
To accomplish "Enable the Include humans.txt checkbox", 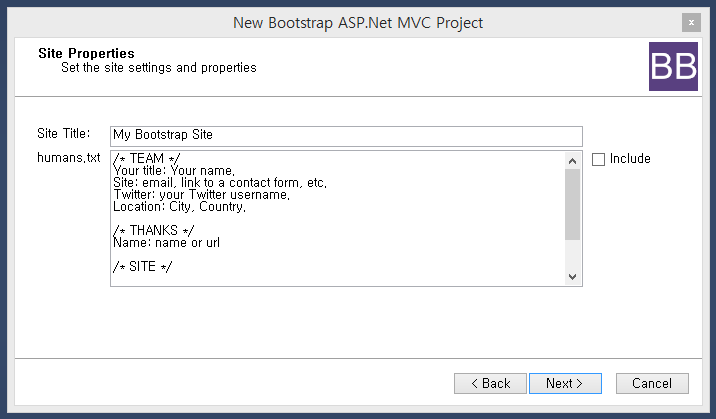I will [598, 159].
